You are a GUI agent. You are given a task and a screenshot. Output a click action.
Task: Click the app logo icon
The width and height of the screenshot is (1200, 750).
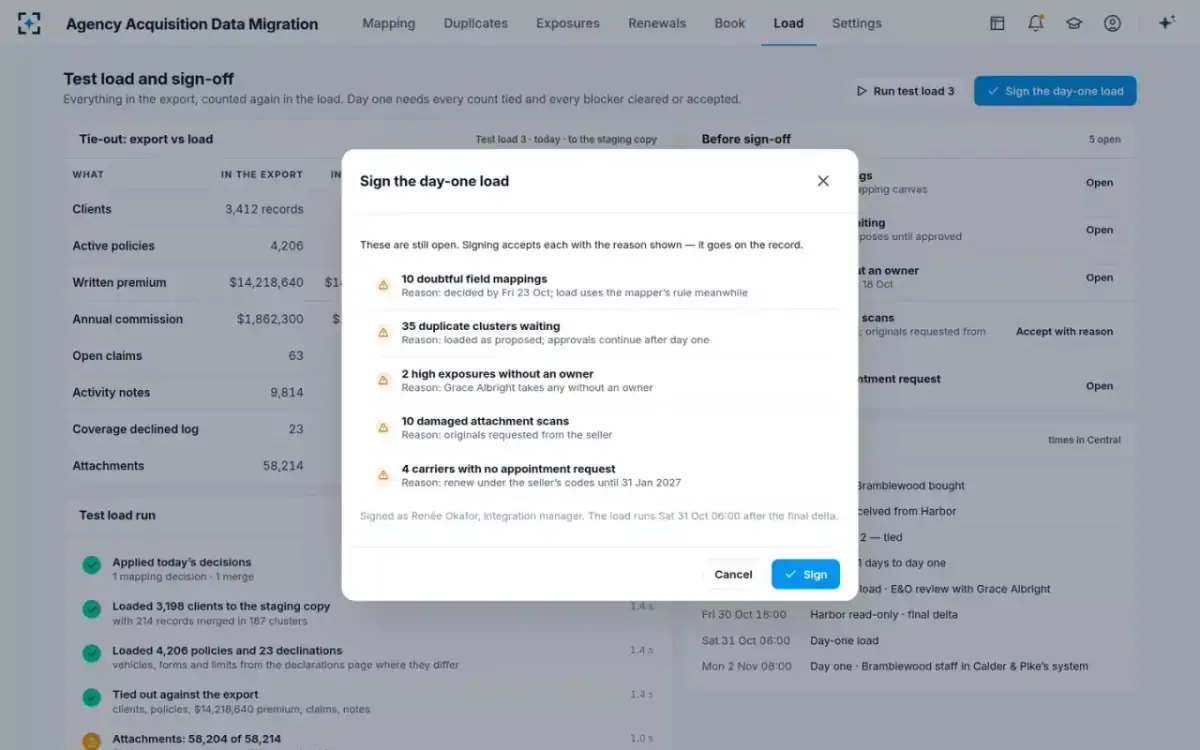pyautogui.click(x=30, y=23)
